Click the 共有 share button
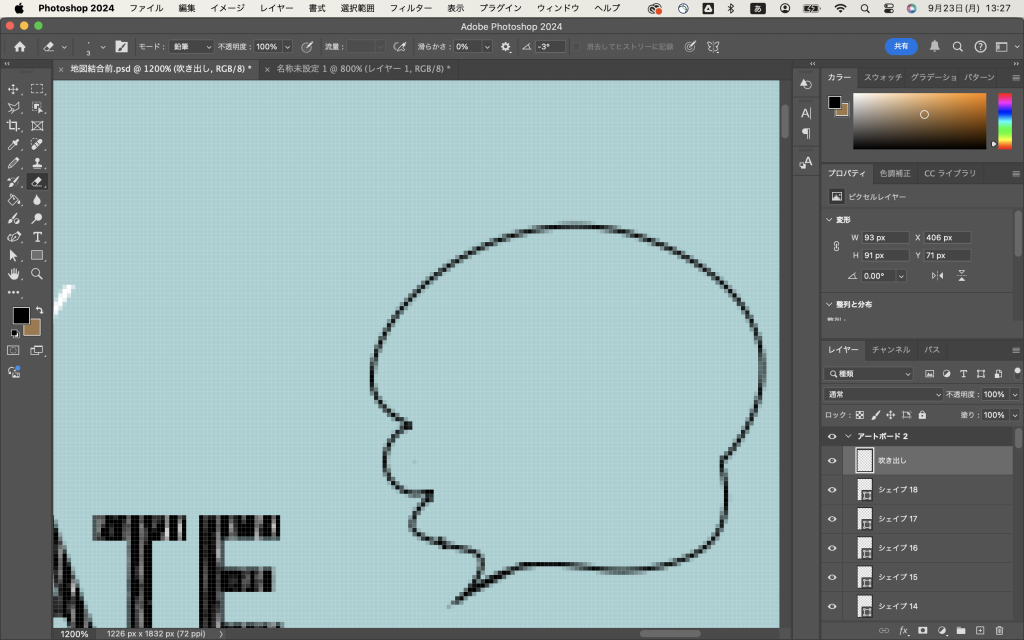 pyautogui.click(x=900, y=47)
